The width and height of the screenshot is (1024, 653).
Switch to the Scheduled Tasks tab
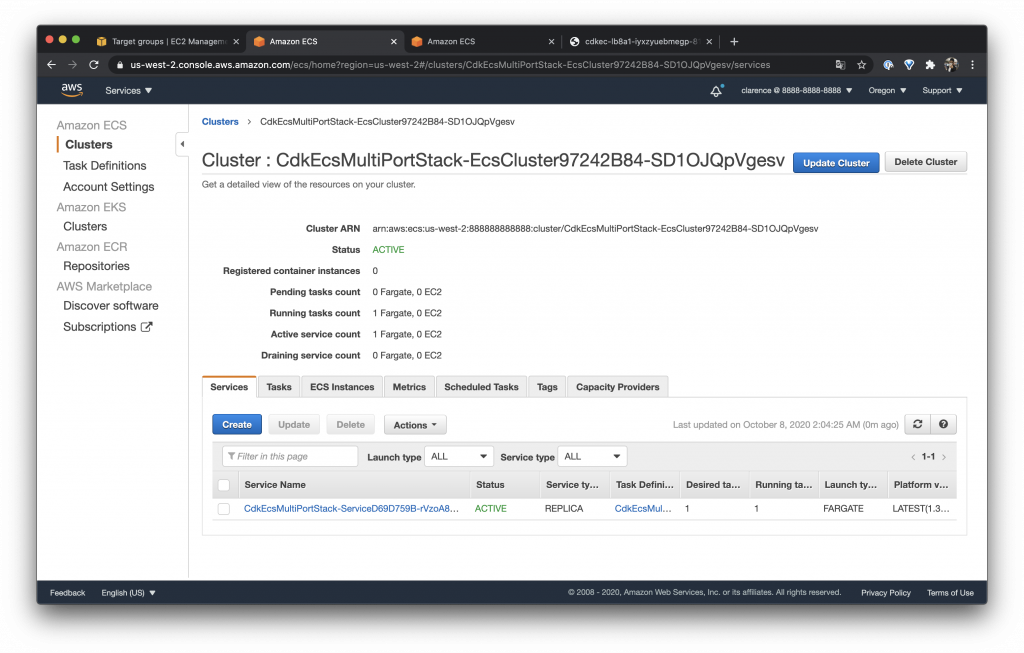(x=481, y=387)
